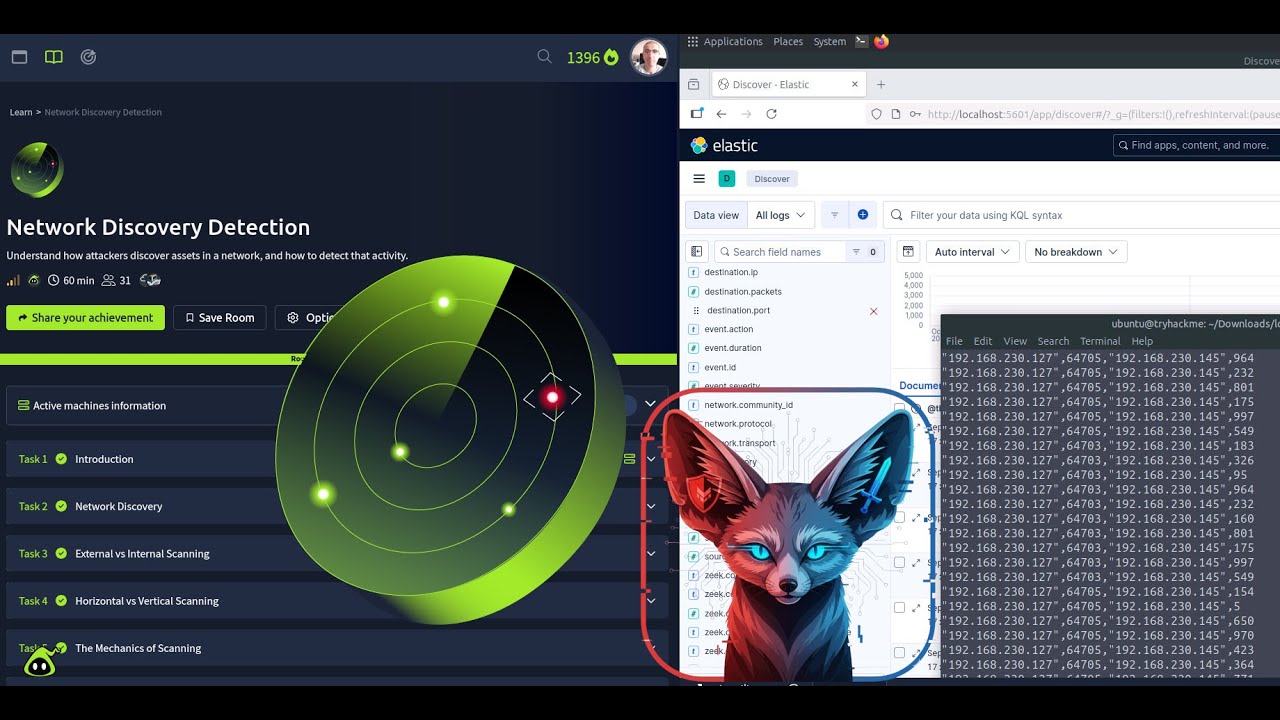
Task: Expand Task 3 External vs Internal Scanning chevron
Action: click(x=650, y=553)
